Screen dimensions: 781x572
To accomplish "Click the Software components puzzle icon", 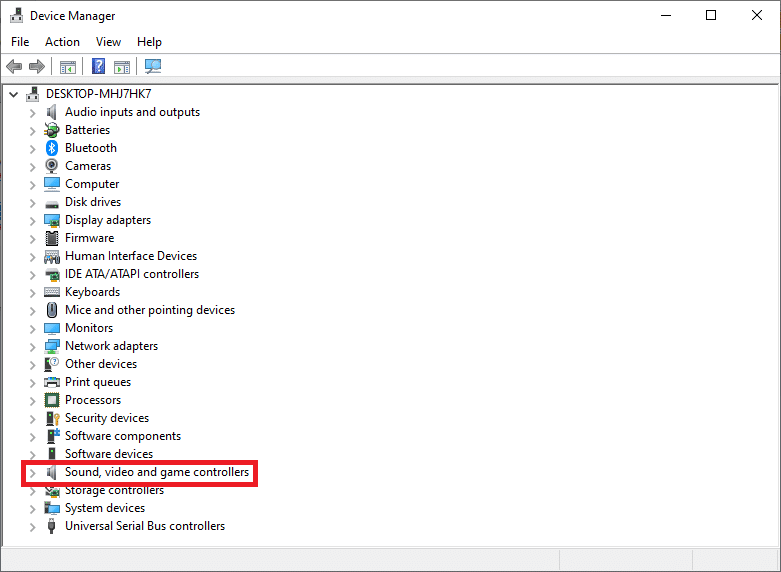I will point(53,436).
